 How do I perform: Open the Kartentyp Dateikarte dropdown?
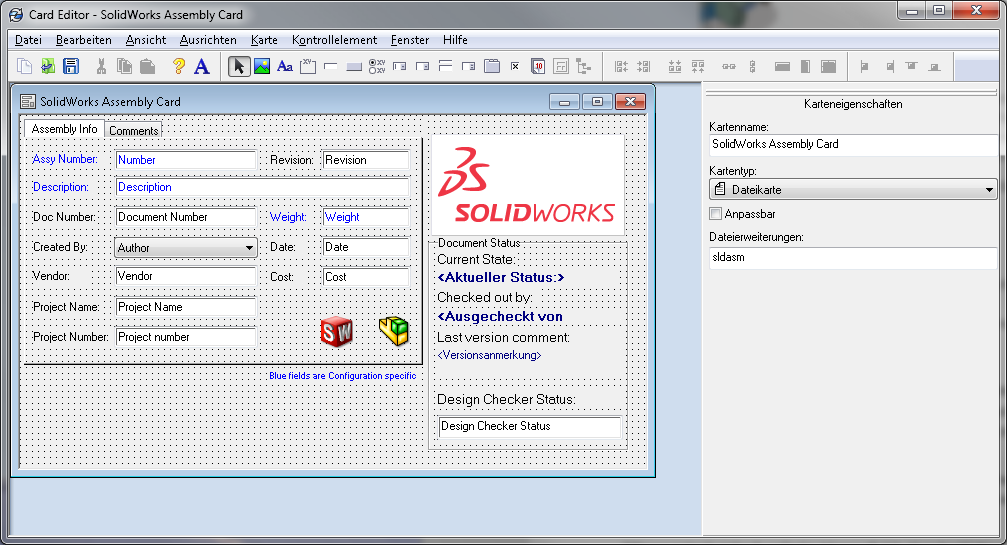[x=853, y=190]
